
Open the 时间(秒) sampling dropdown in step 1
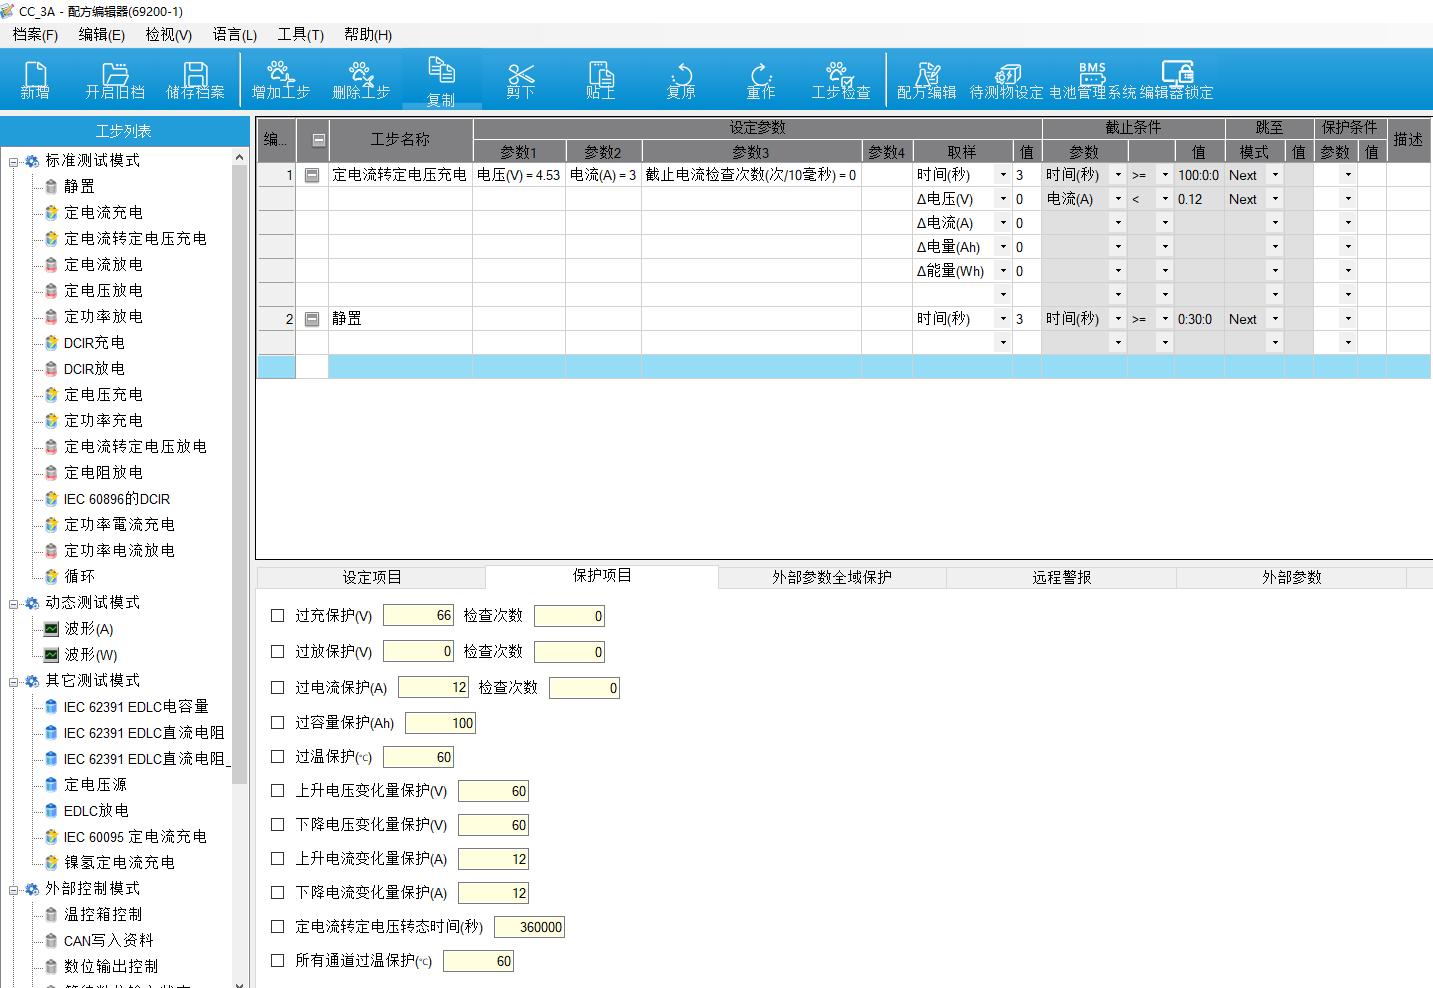coord(1003,175)
